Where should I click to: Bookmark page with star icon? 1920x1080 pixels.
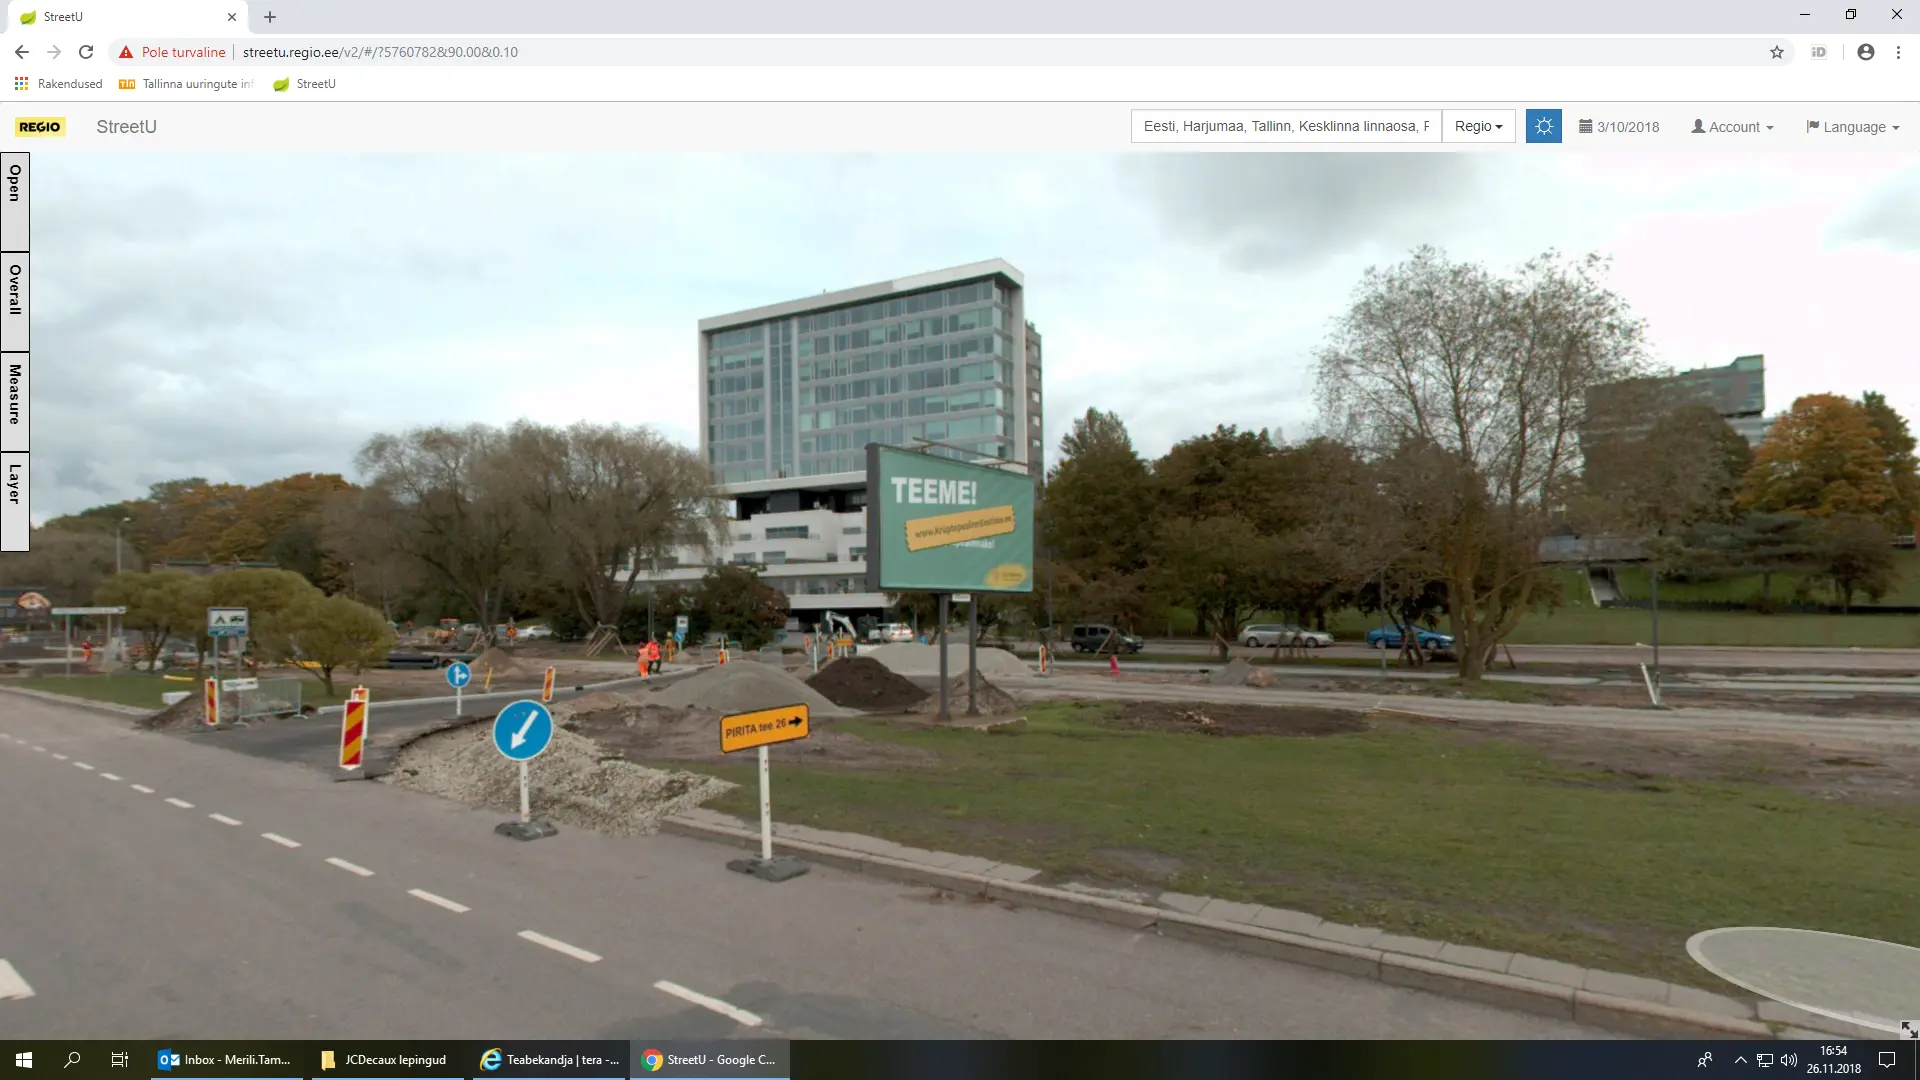coord(1776,52)
